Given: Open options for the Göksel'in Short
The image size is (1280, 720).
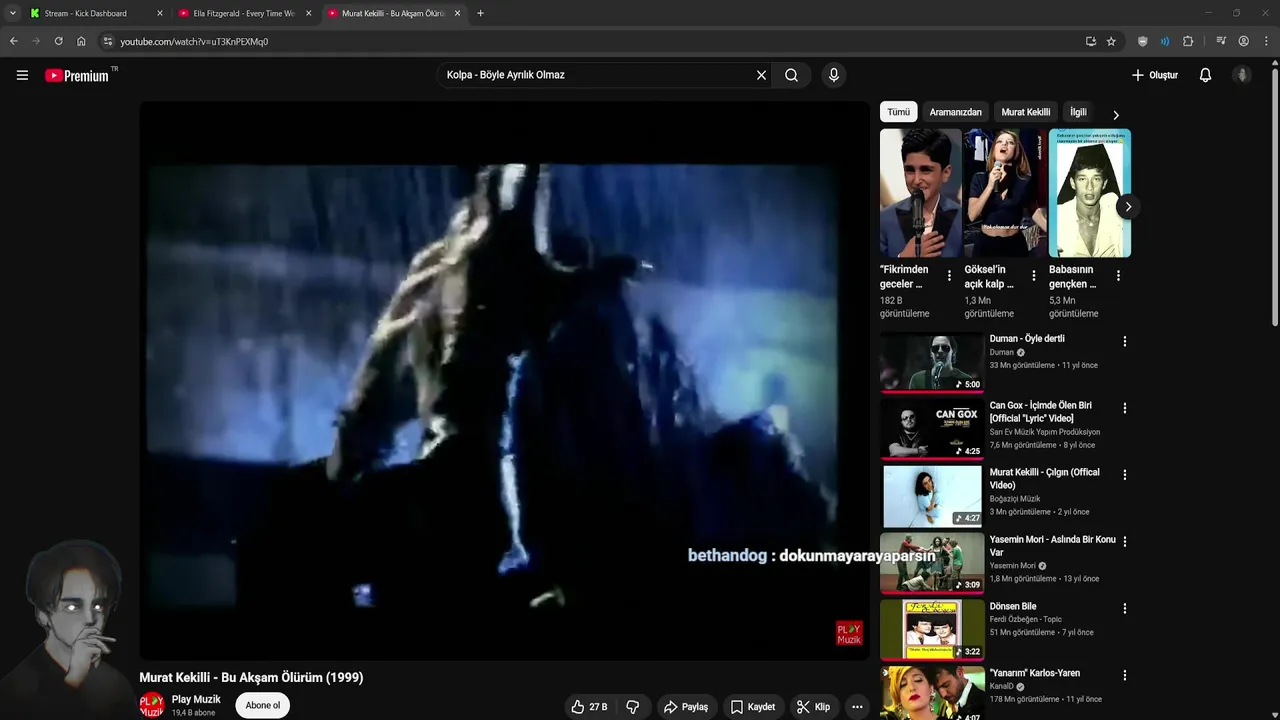Looking at the screenshot, I should [1033, 275].
